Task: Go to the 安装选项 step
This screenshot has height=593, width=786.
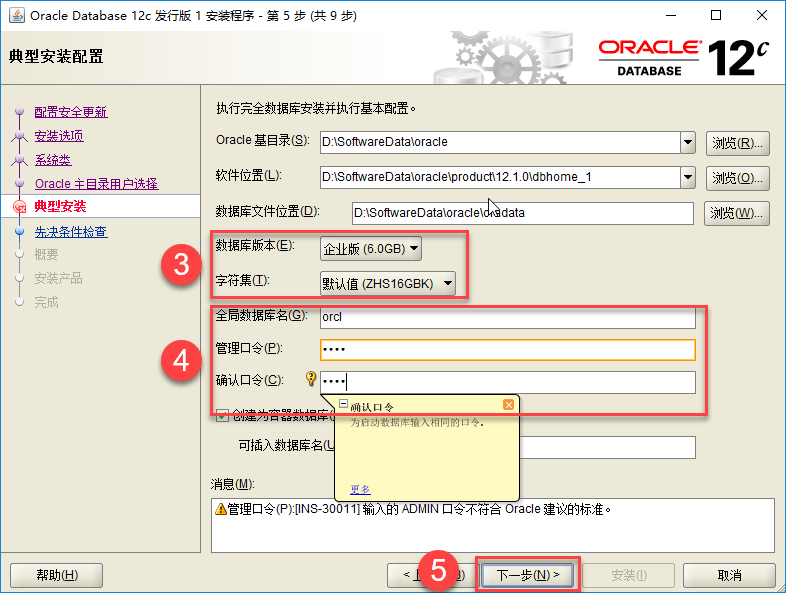Action: 59,136
